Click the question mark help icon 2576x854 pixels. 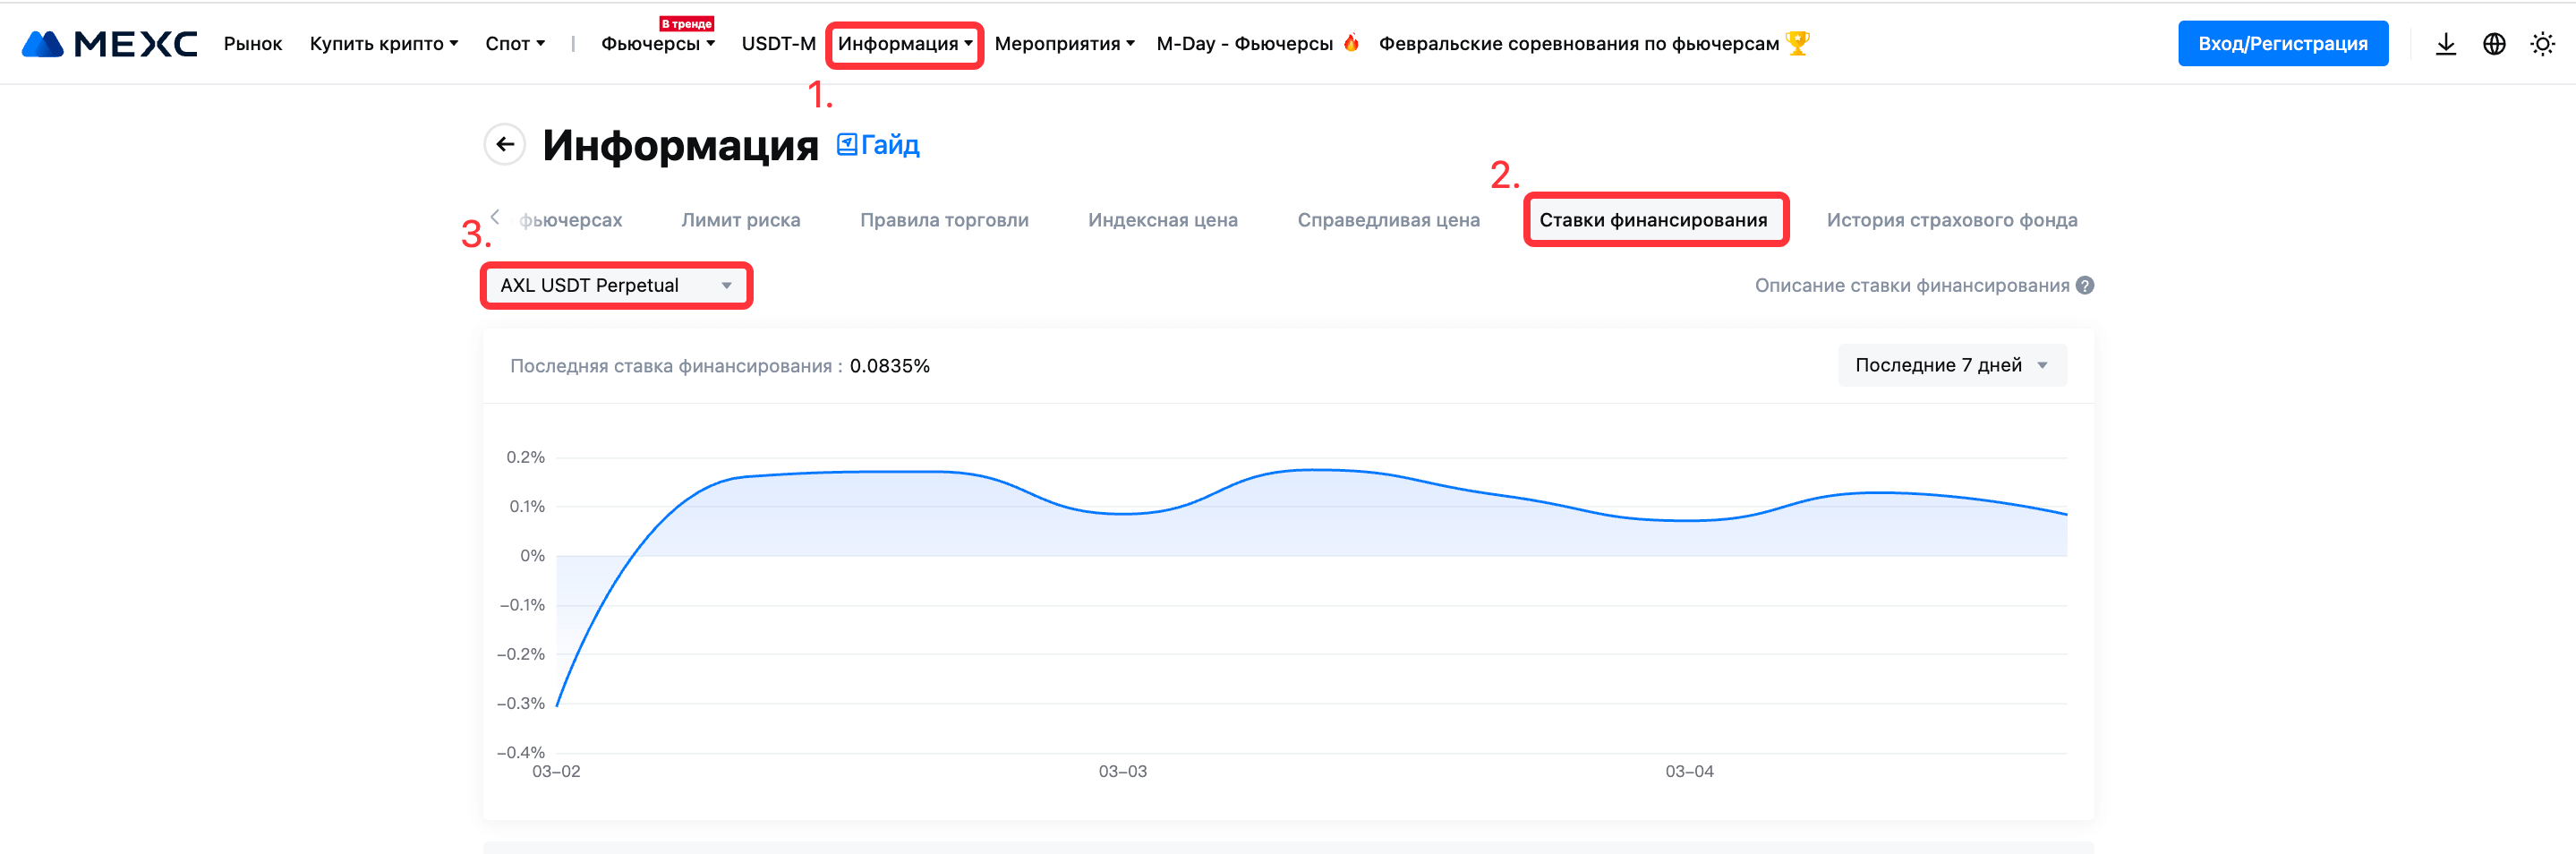tap(2085, 286)
